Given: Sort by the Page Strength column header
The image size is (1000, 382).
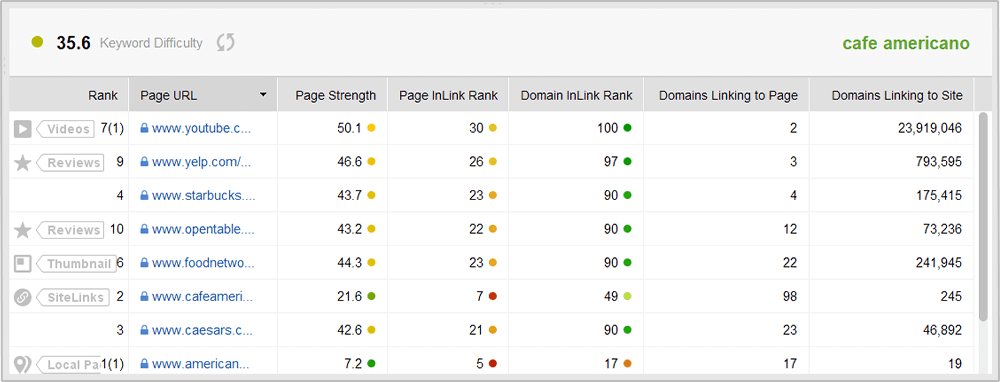Looking at the screenshot, I should [332, 95].
